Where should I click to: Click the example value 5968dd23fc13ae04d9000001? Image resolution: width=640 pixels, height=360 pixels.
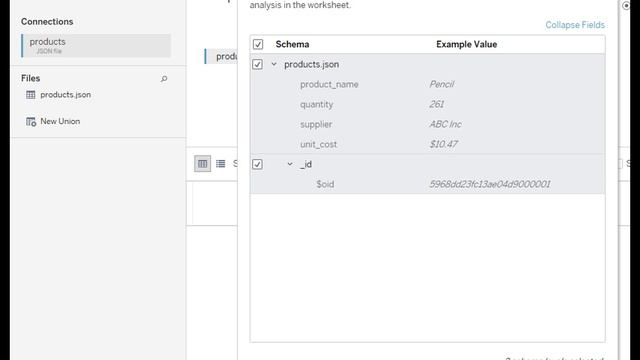pos(489,184)
